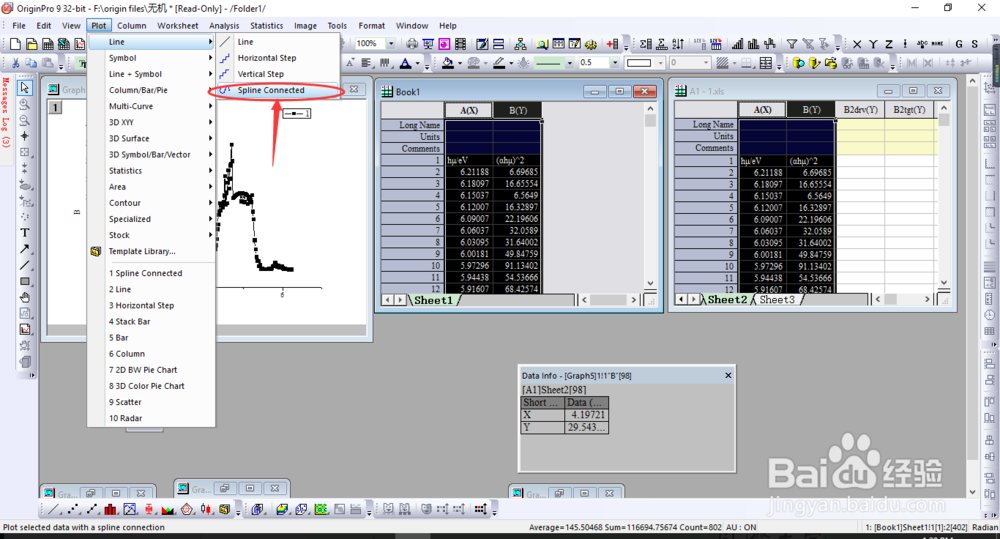Select the Line drawing tool
Image resolution: width=1000 pixels, height=539 pixels.
pos(24,265)
